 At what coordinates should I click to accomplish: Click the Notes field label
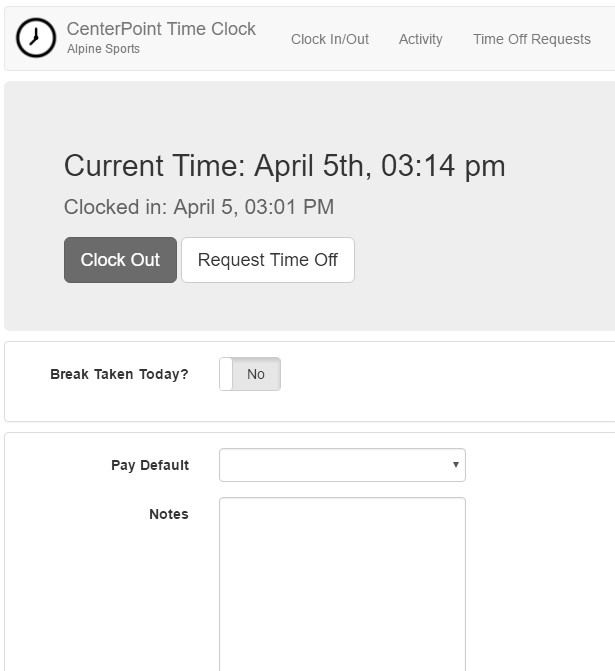(169, 514)
